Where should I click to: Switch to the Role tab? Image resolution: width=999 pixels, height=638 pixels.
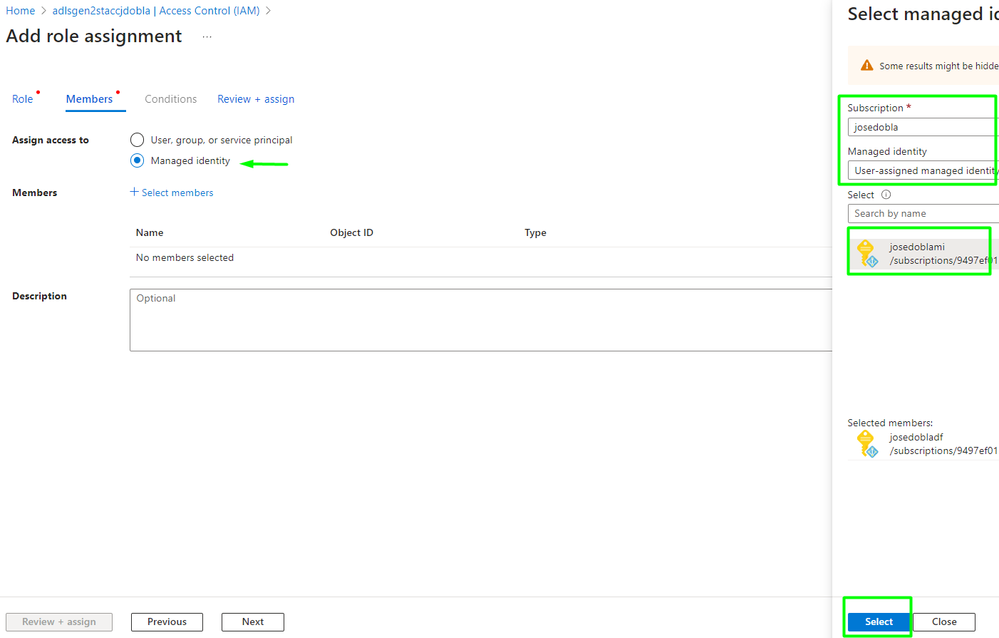click(x=22, y=99)
